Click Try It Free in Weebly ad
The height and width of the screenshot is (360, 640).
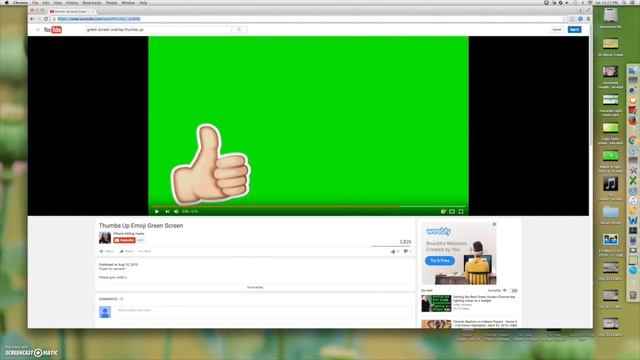click(x=440, y=260)
